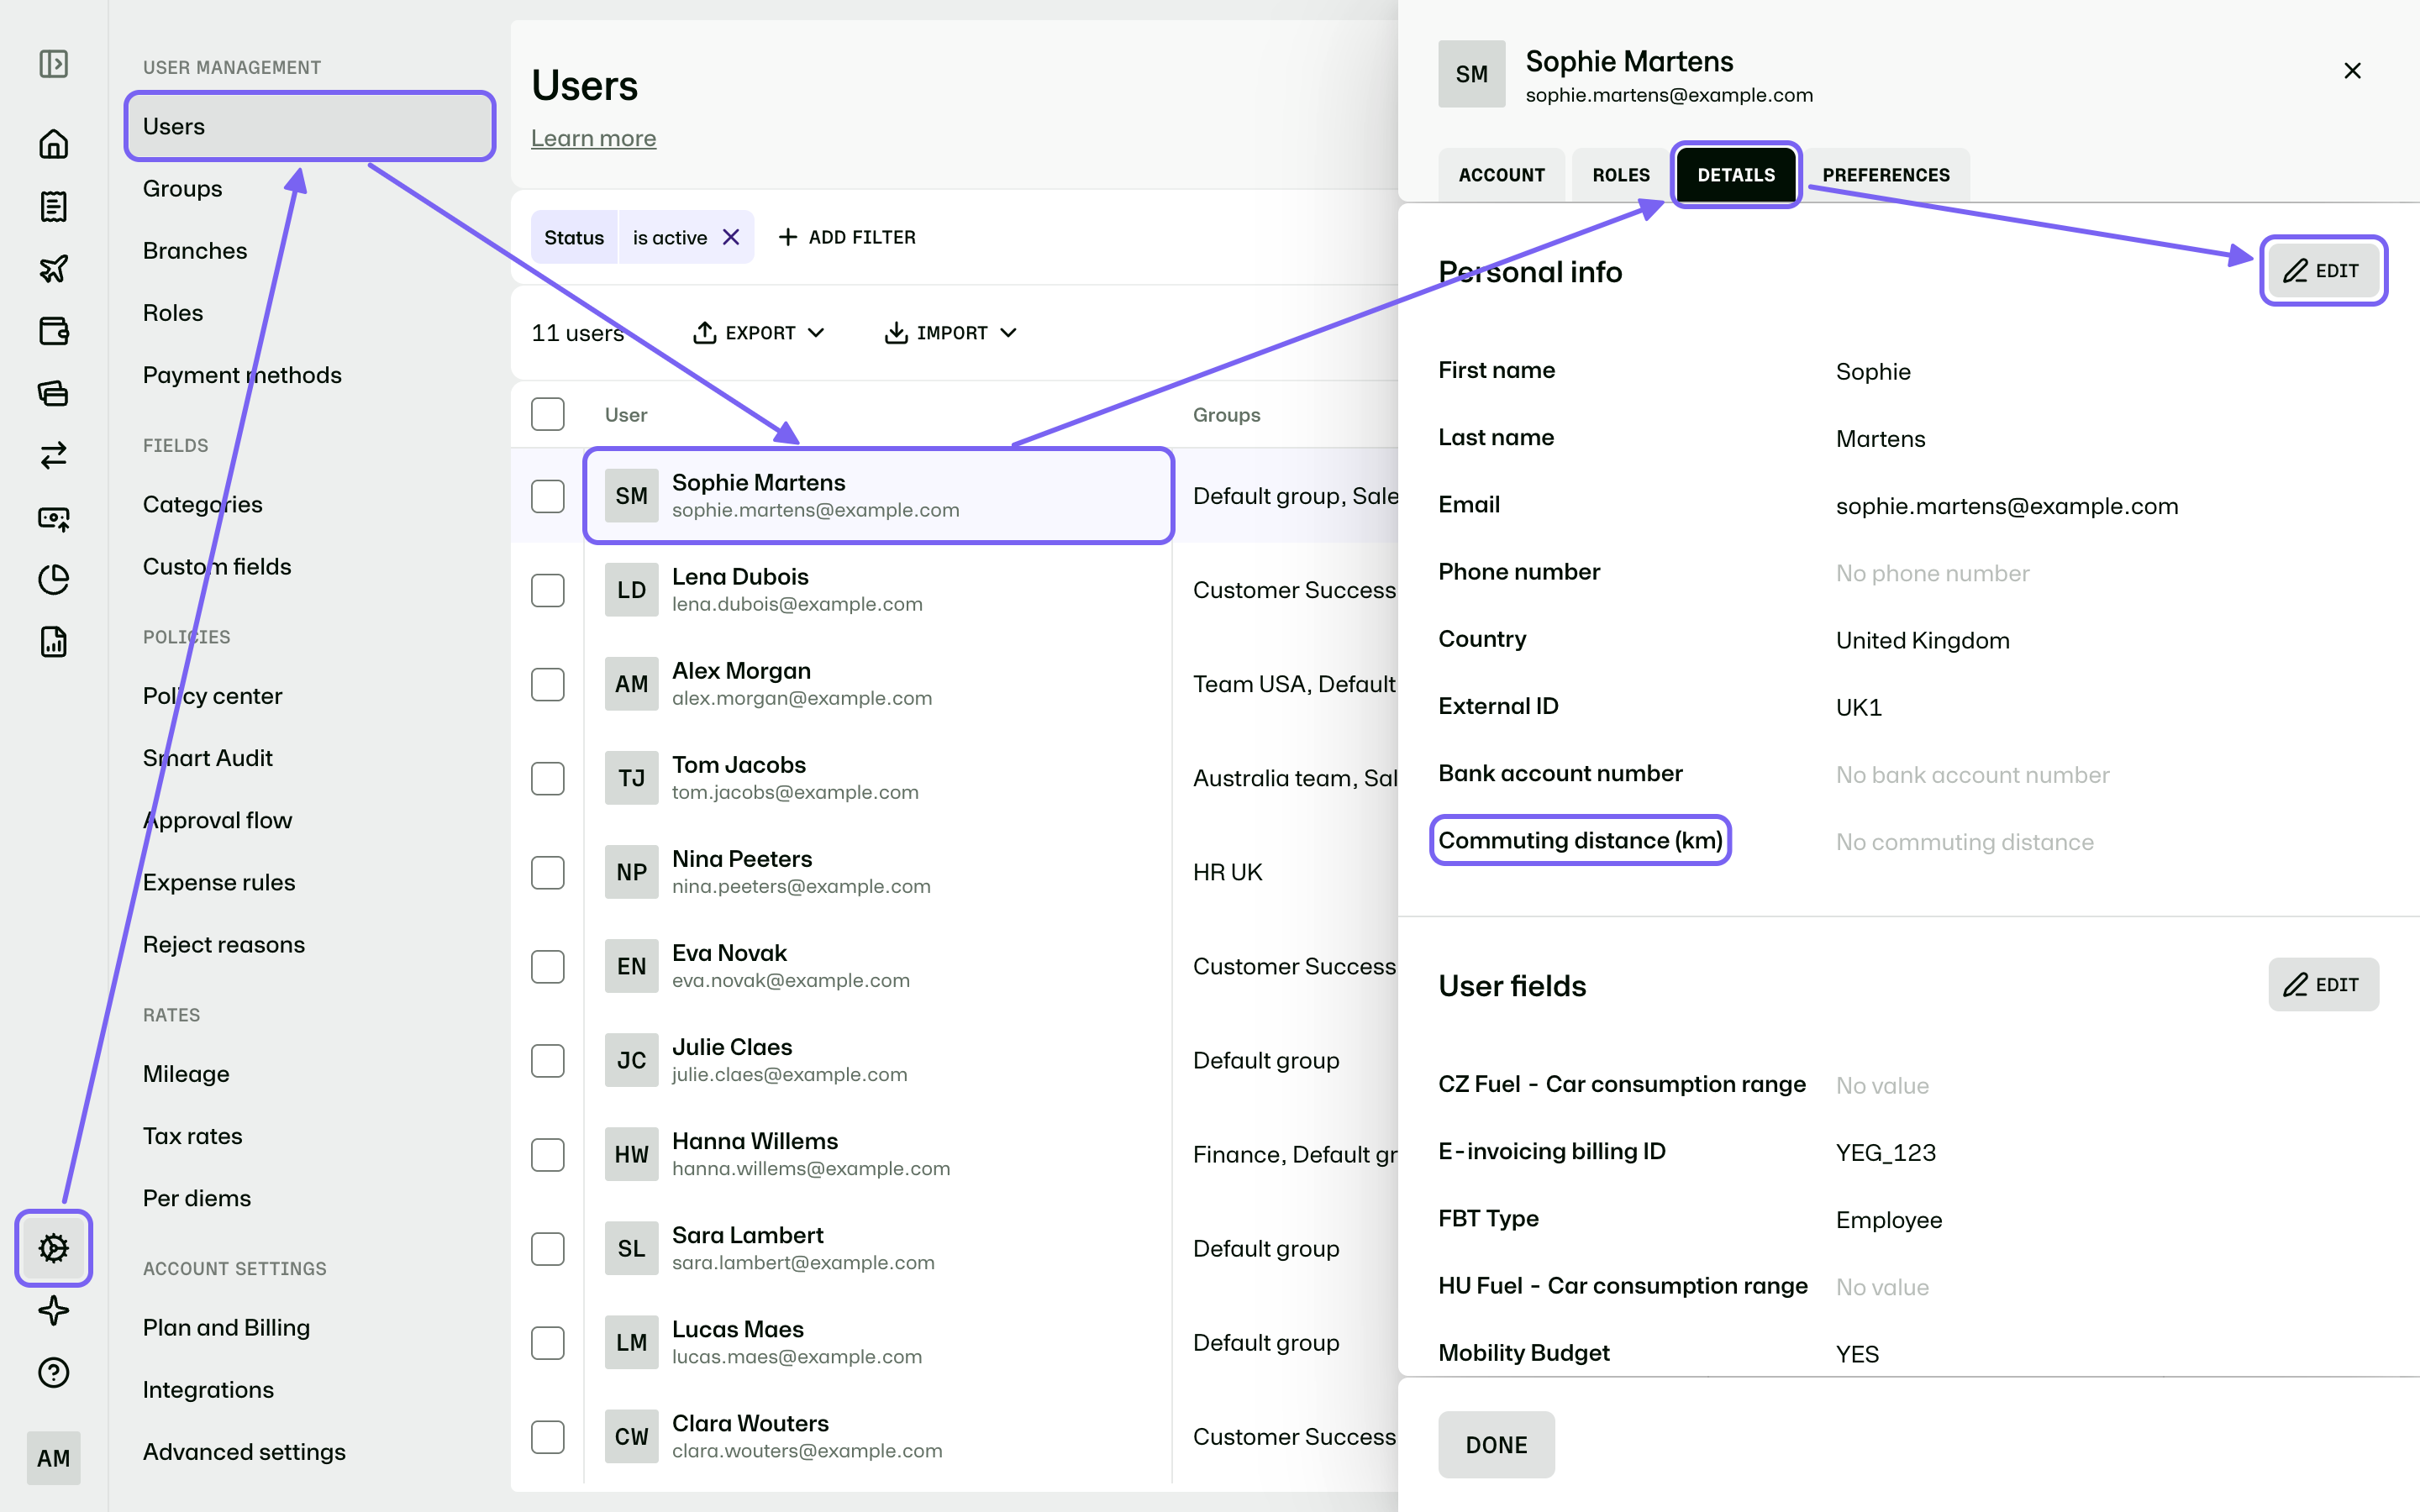Open Mileage under Rates
Screen dimensions: 2420x1512
[186, 1074]
